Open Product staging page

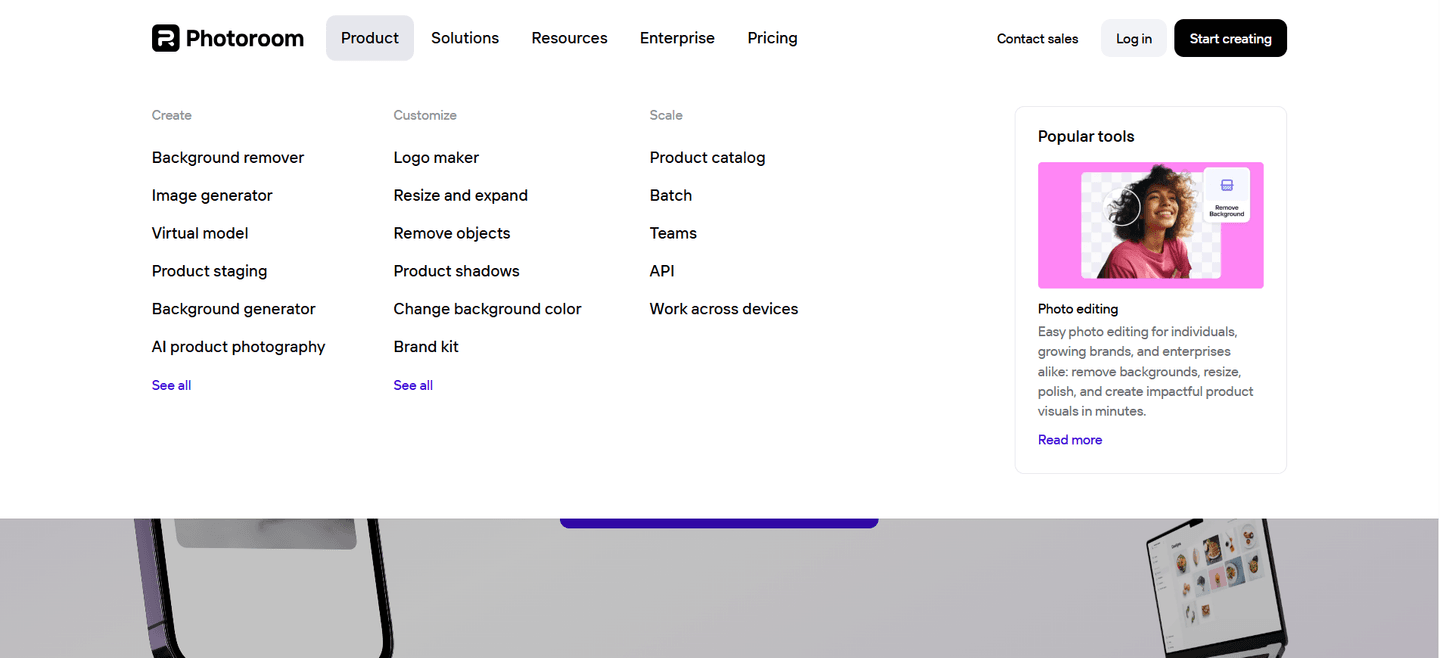[x=209, y=271]
